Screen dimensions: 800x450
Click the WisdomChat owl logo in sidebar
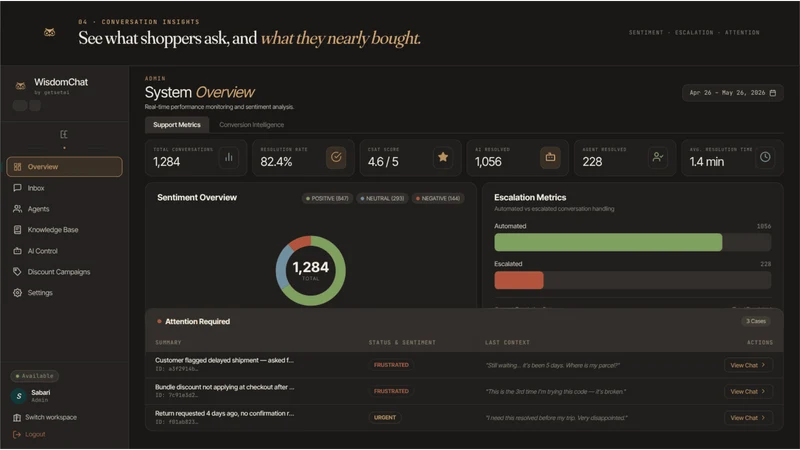coord(20,86)
